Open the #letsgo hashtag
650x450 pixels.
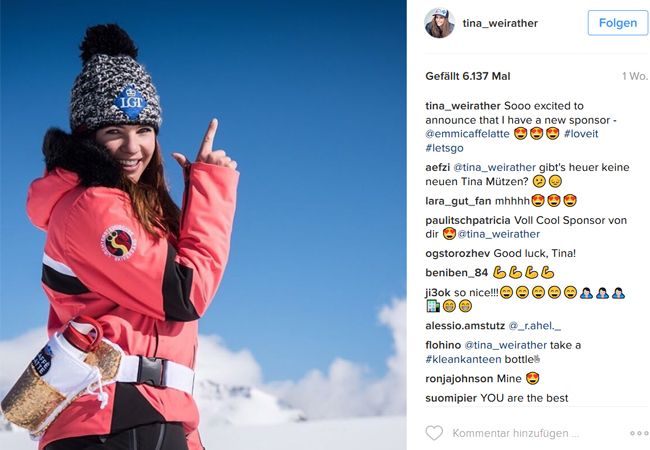coord(444,148)
